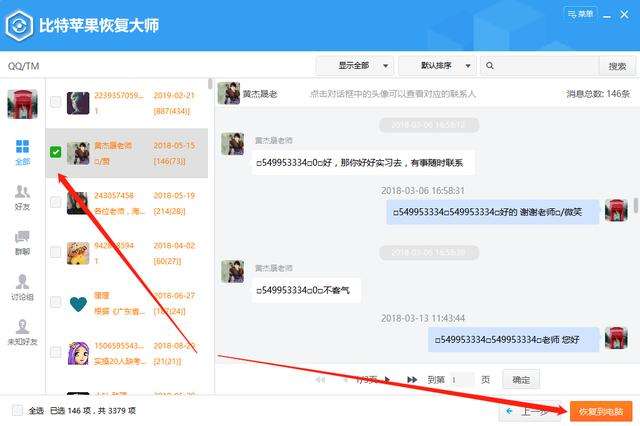Select the conversation dated 2018-05-19
Image resolution: width=640 pixels, height=426 pixels.
coord(127,203)
